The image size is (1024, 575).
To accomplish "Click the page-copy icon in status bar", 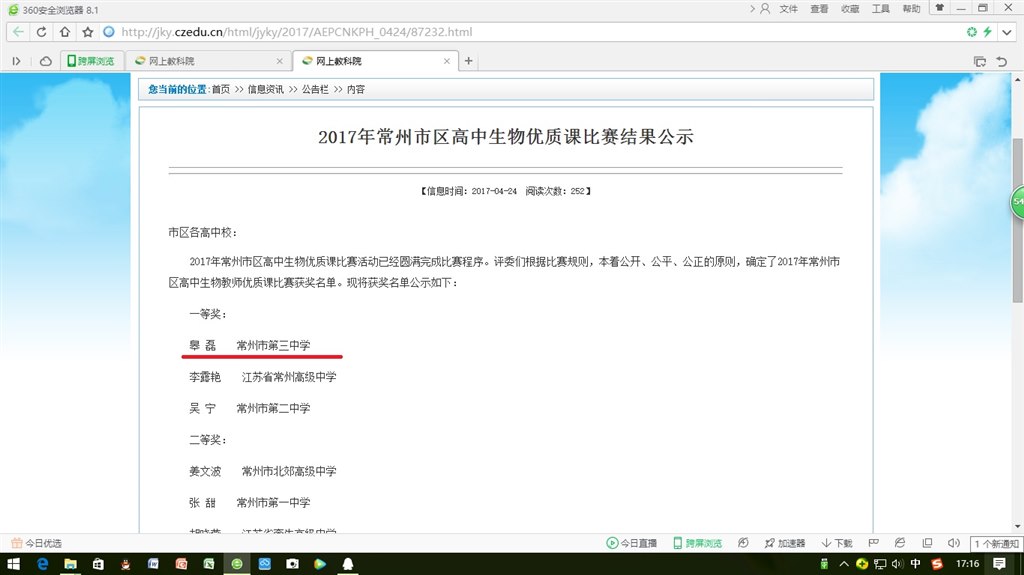I will (x=927, y=542).
